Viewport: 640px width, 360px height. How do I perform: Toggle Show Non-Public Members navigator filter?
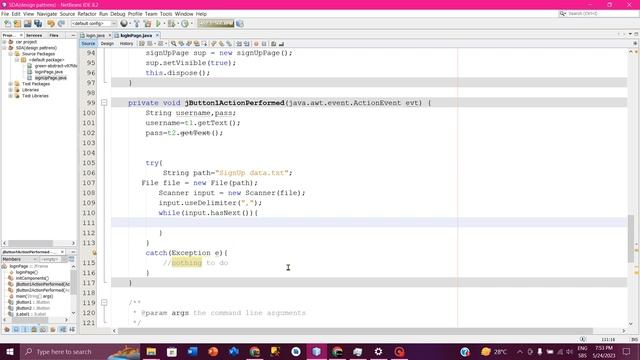click(34, 329)
